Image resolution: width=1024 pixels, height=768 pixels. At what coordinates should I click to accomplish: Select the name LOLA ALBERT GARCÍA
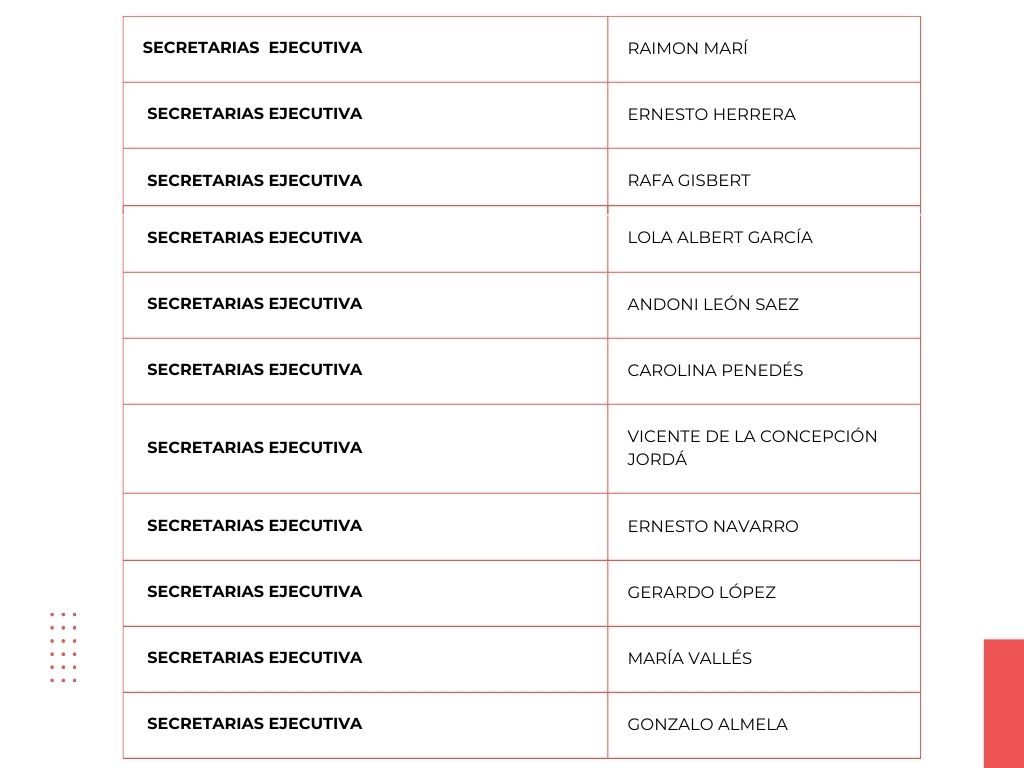coord(719,238)
